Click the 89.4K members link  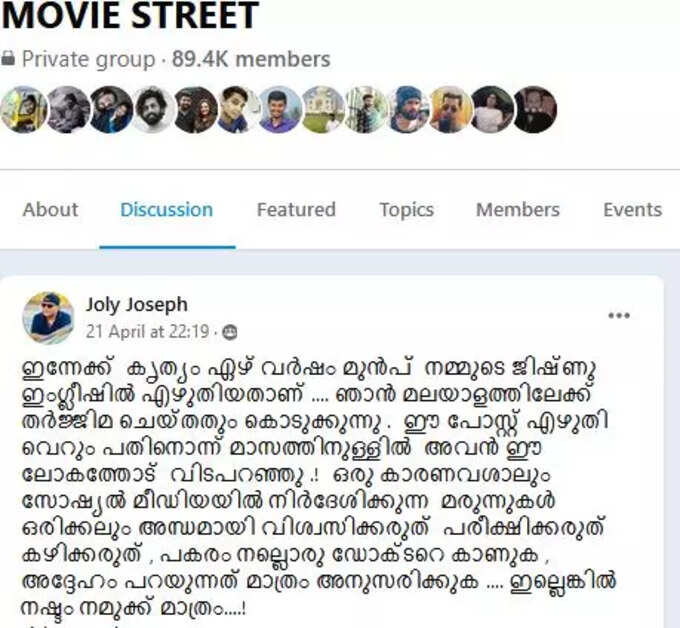click(x=251, y=59)
